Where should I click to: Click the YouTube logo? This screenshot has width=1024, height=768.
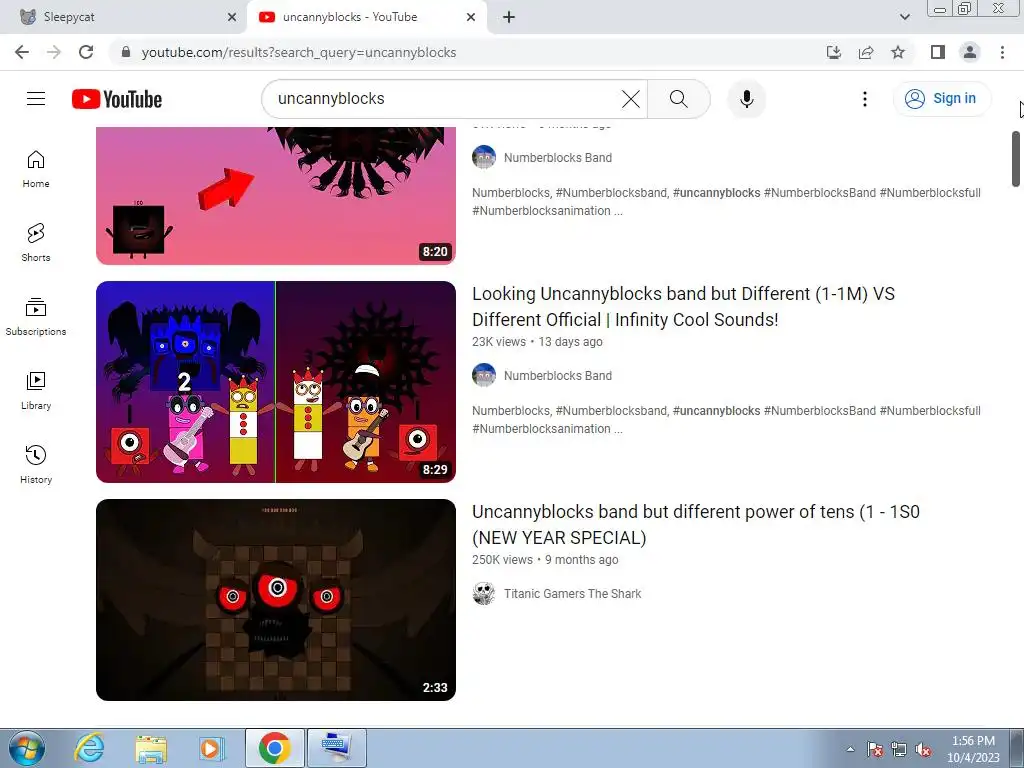point(117,99)
